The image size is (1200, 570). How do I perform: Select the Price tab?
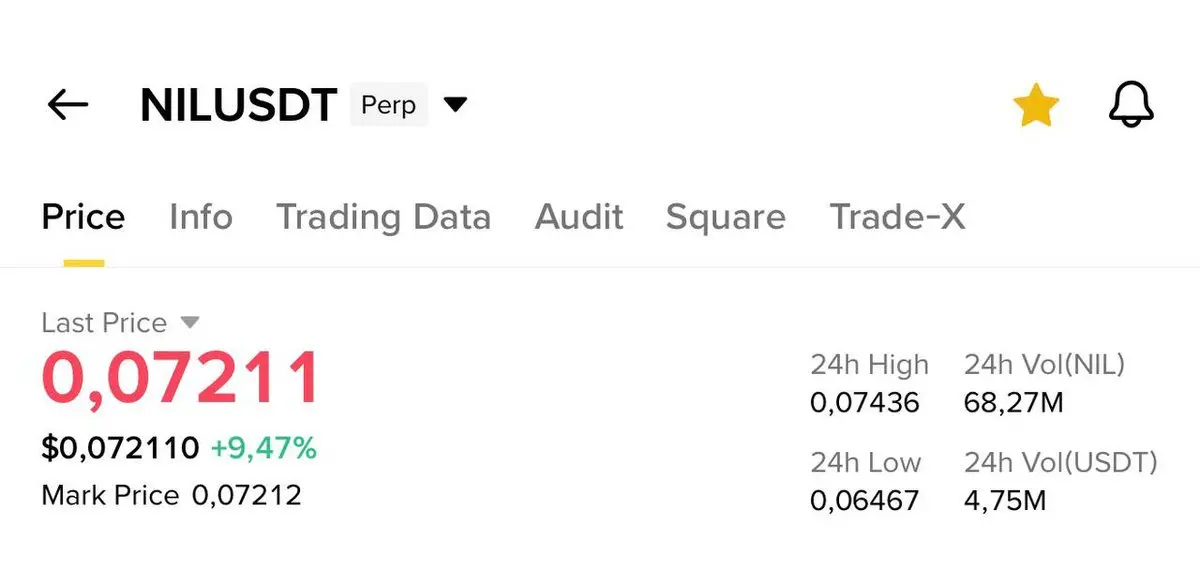coord(83,217)
